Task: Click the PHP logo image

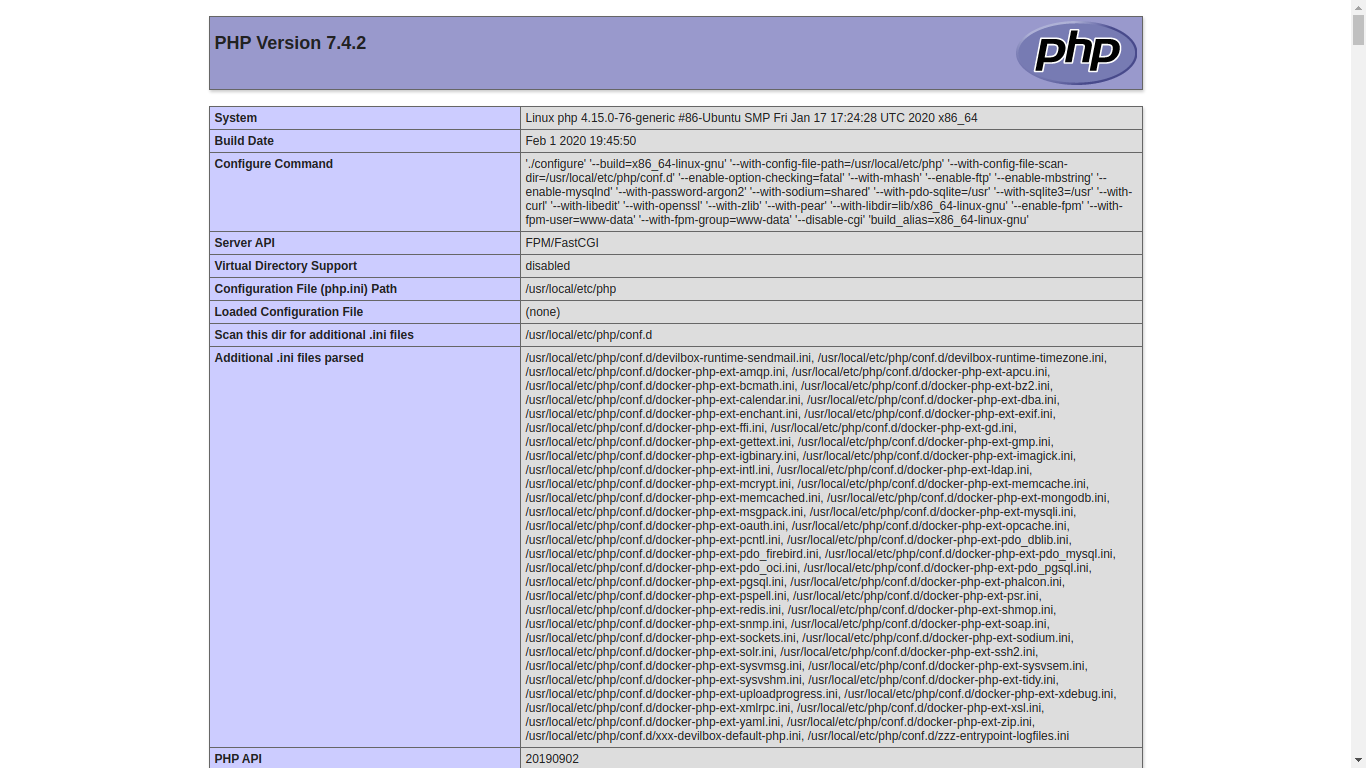Action: (x=1076, y=53)
